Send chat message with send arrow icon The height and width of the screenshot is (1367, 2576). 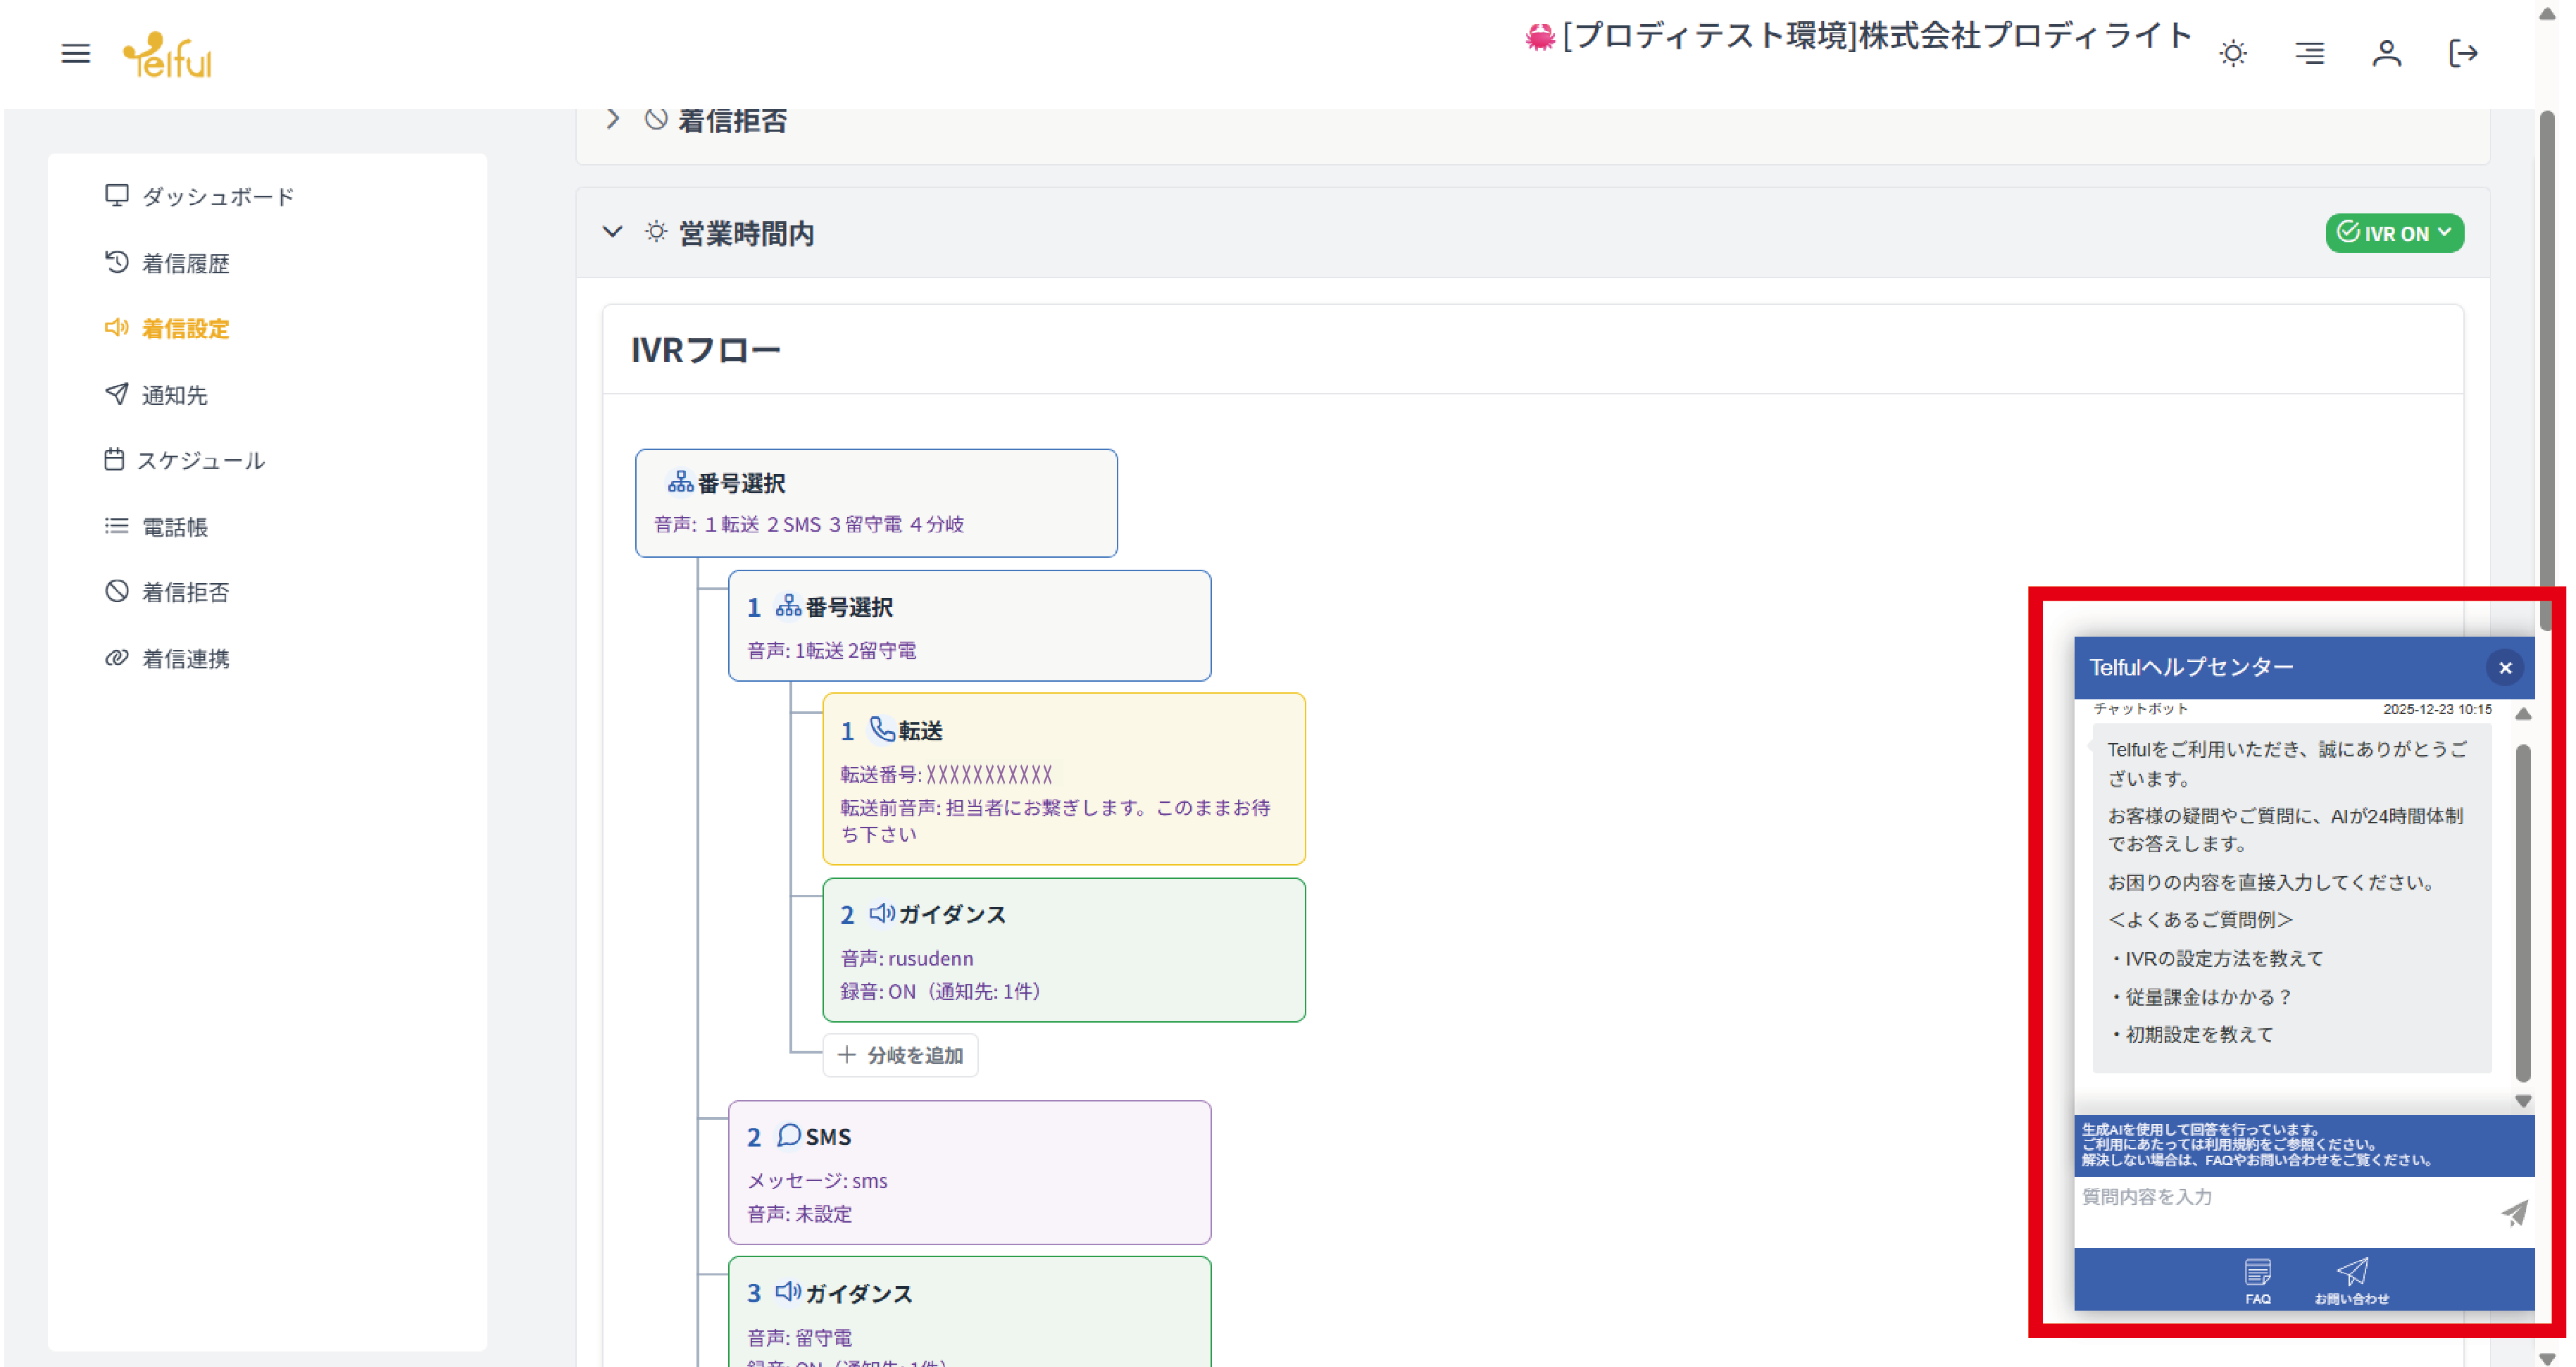[x=2513, y=1212]
